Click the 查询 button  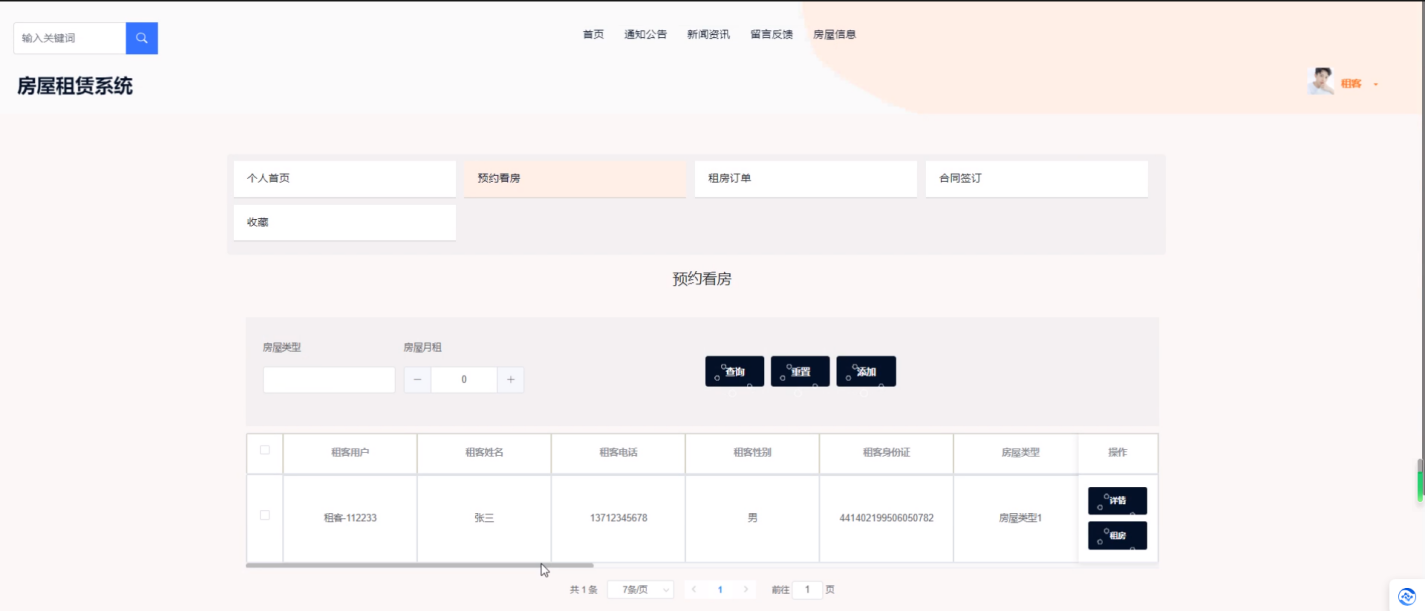pos(735,371)
